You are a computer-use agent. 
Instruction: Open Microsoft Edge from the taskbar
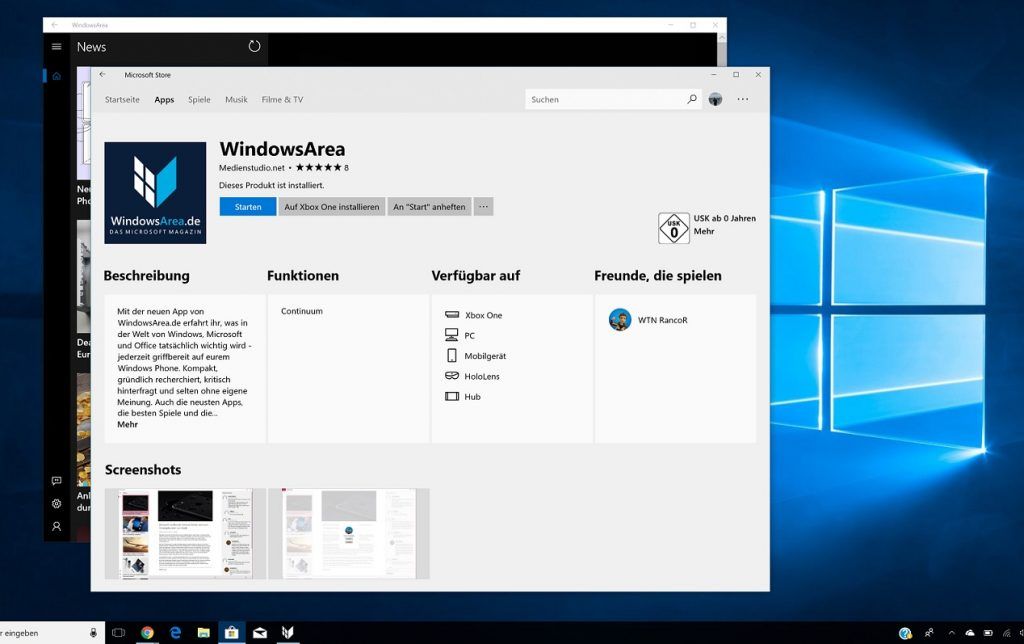point(176,633)
